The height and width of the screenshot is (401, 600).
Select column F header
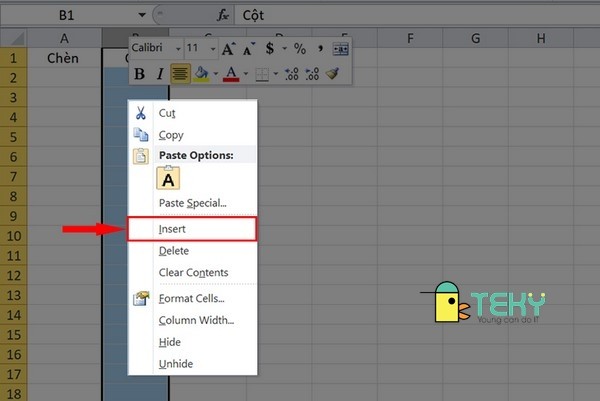tap(410, 38)
